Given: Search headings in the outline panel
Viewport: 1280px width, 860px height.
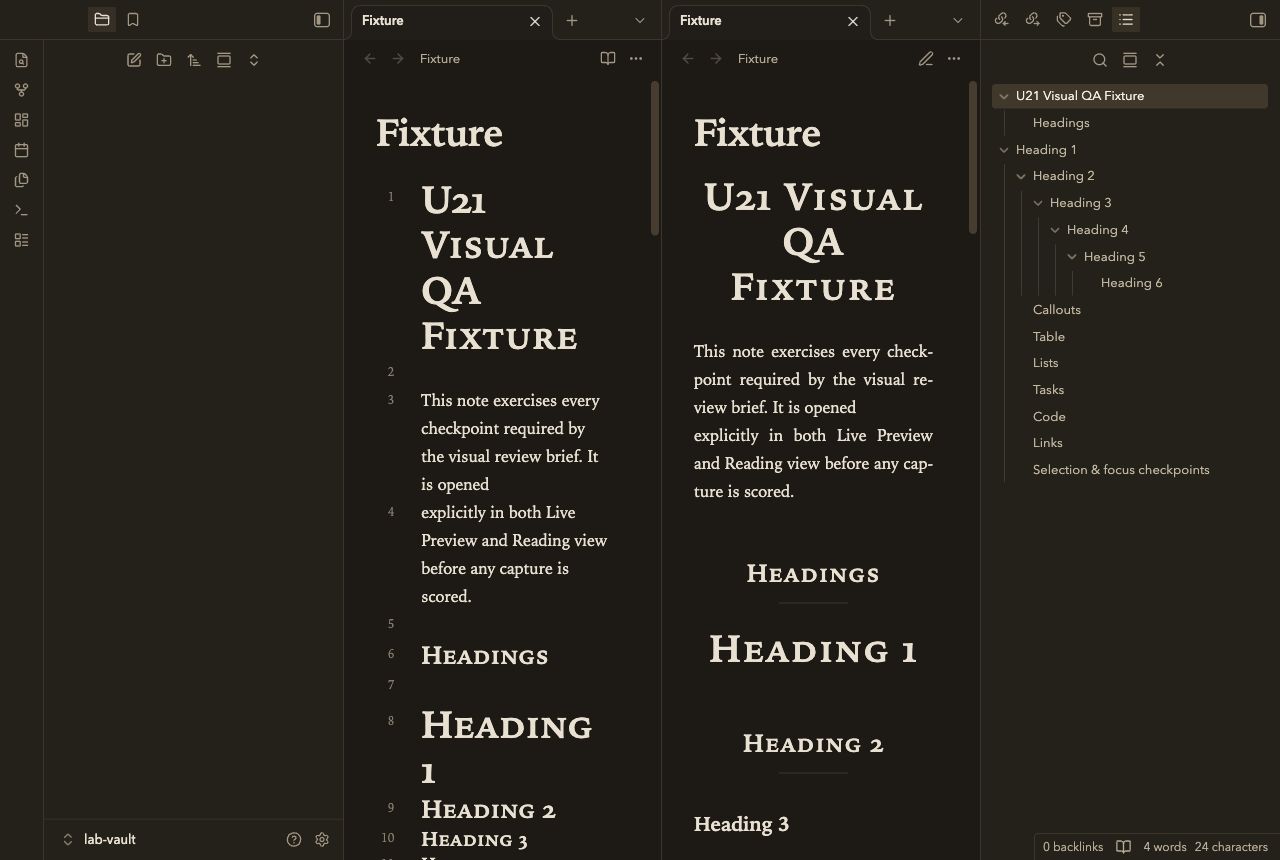Looking at the screenshot, I should tap(1100, 60).
